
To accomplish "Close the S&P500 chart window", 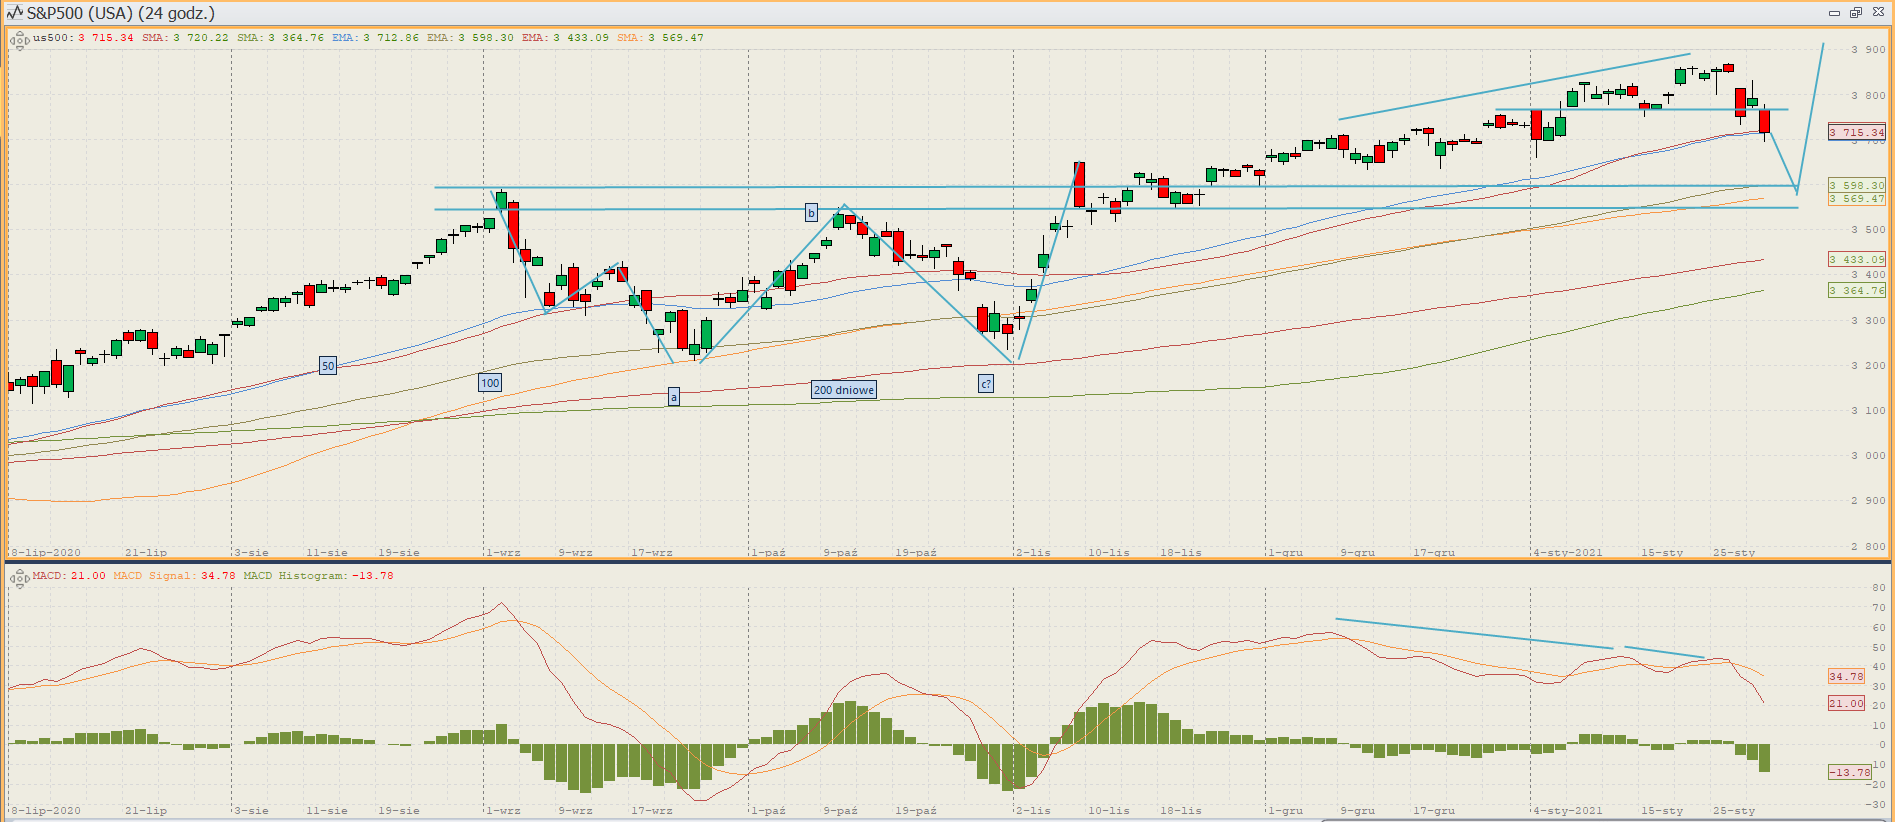I will pyautogui.click(x=1877, y=13).
